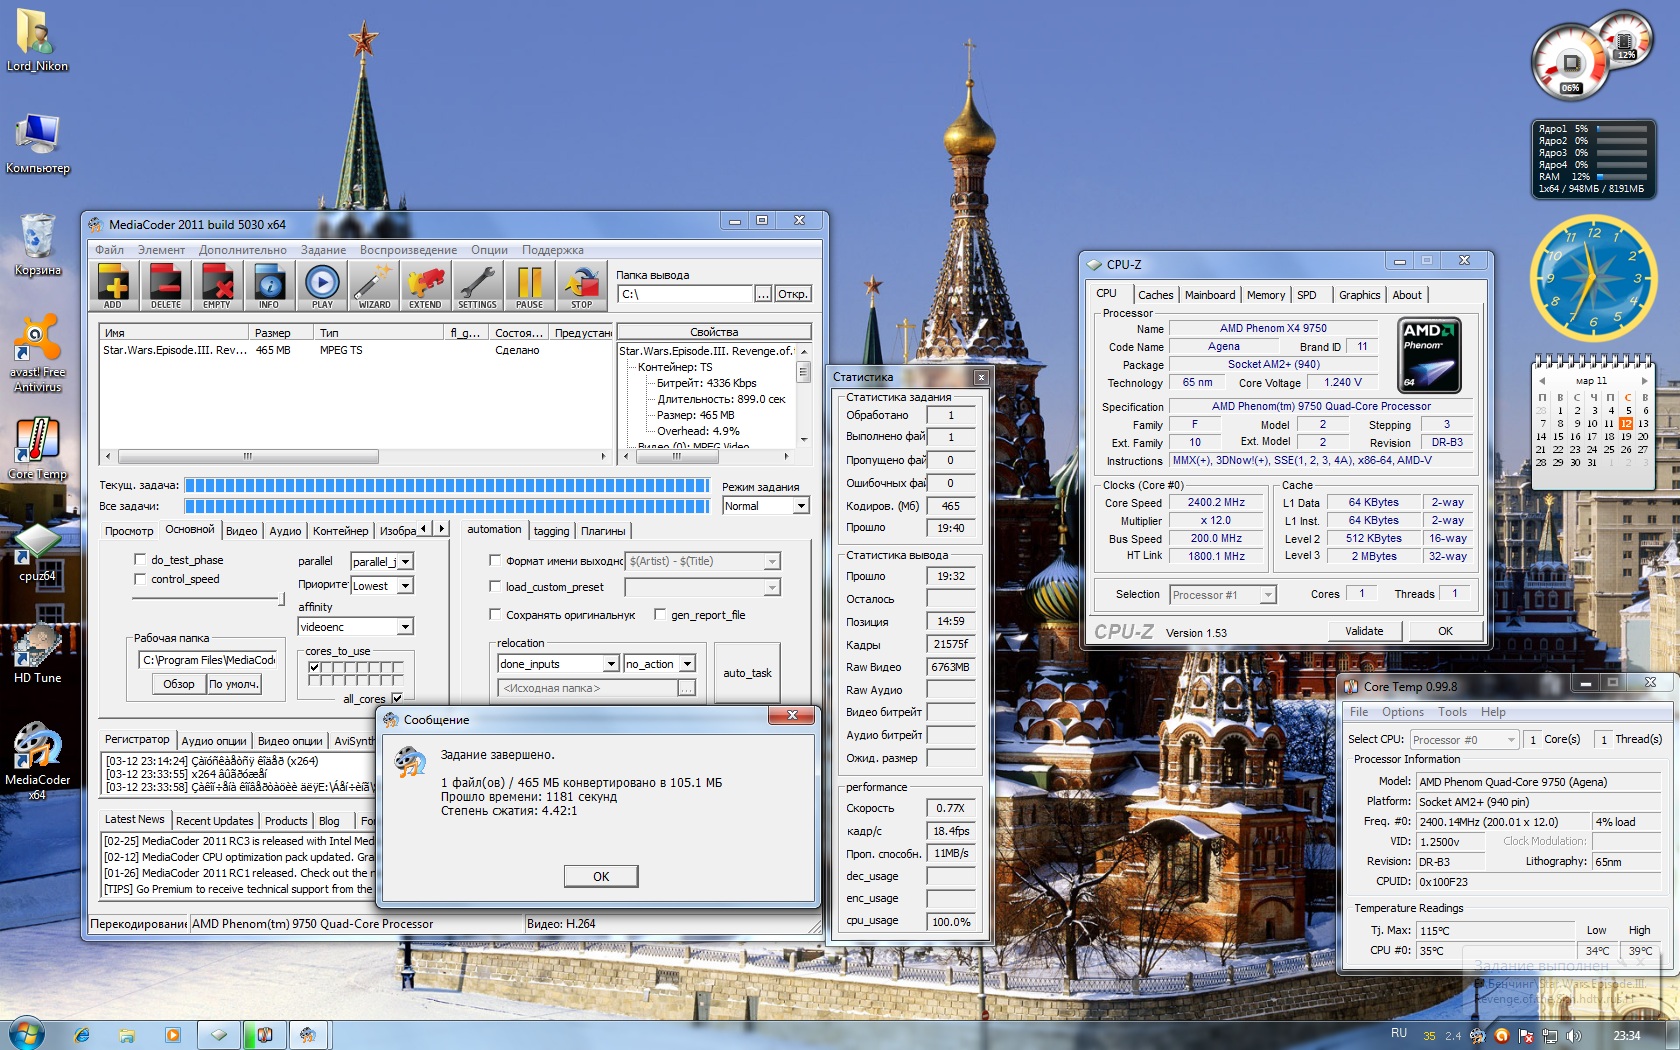Click the Папка вывода path field
Viewport: 1680px width, 1050px height.
tap(685, 294)
